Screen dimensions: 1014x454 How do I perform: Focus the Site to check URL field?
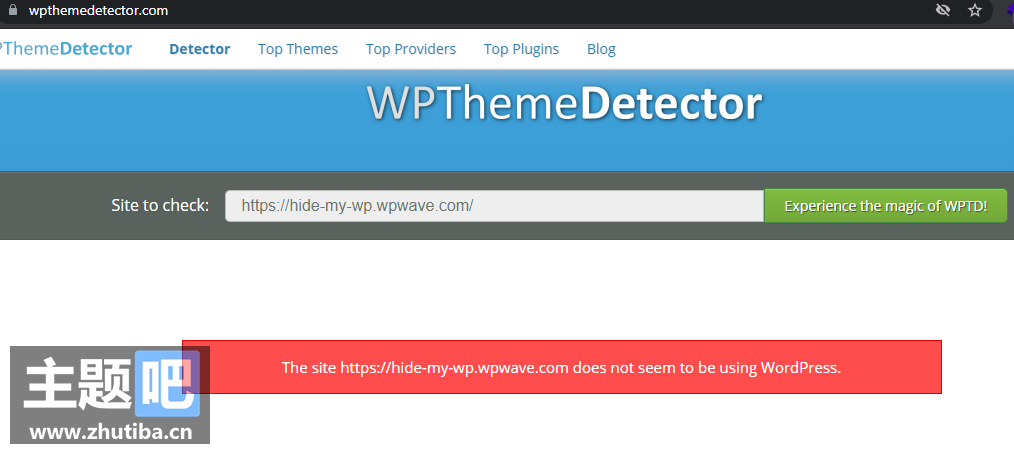pyautogui.click(x=495, y=206)
